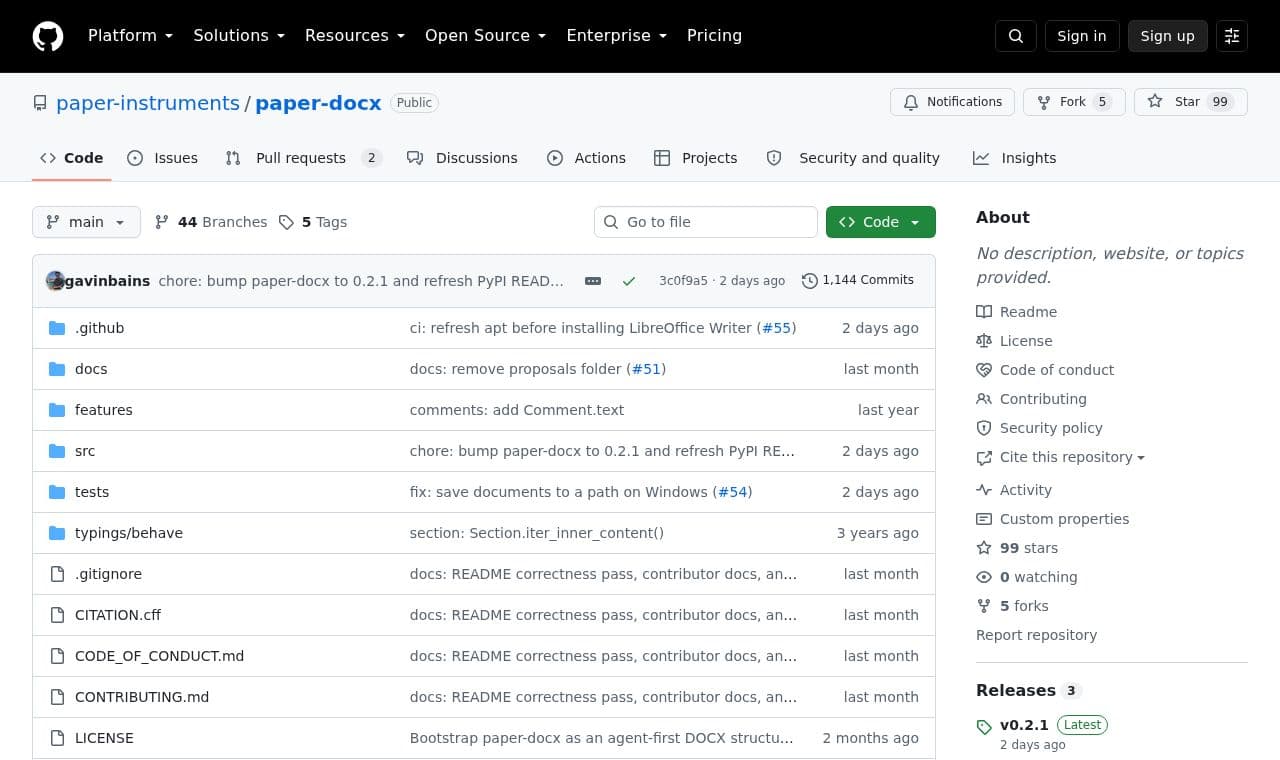Go to the Actions tab
1280x760 pixels.
click(x=587, y=158)
